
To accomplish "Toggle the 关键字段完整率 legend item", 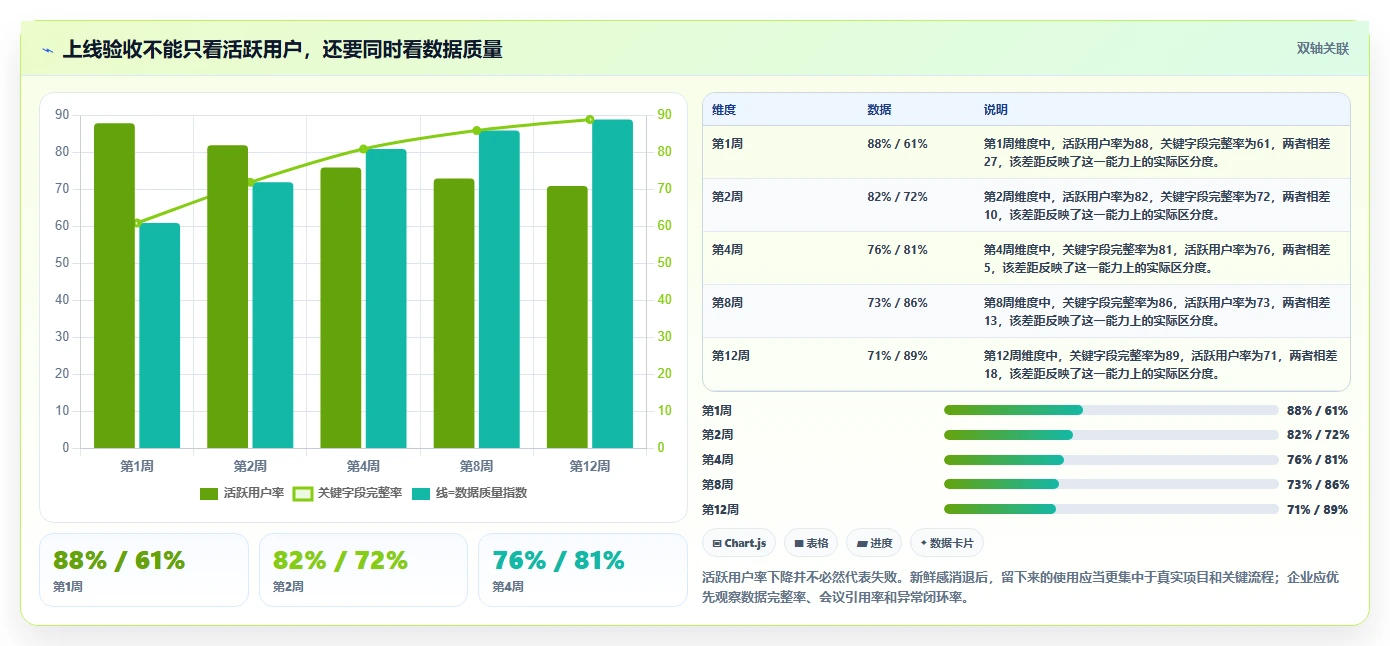I will [347, 493].
